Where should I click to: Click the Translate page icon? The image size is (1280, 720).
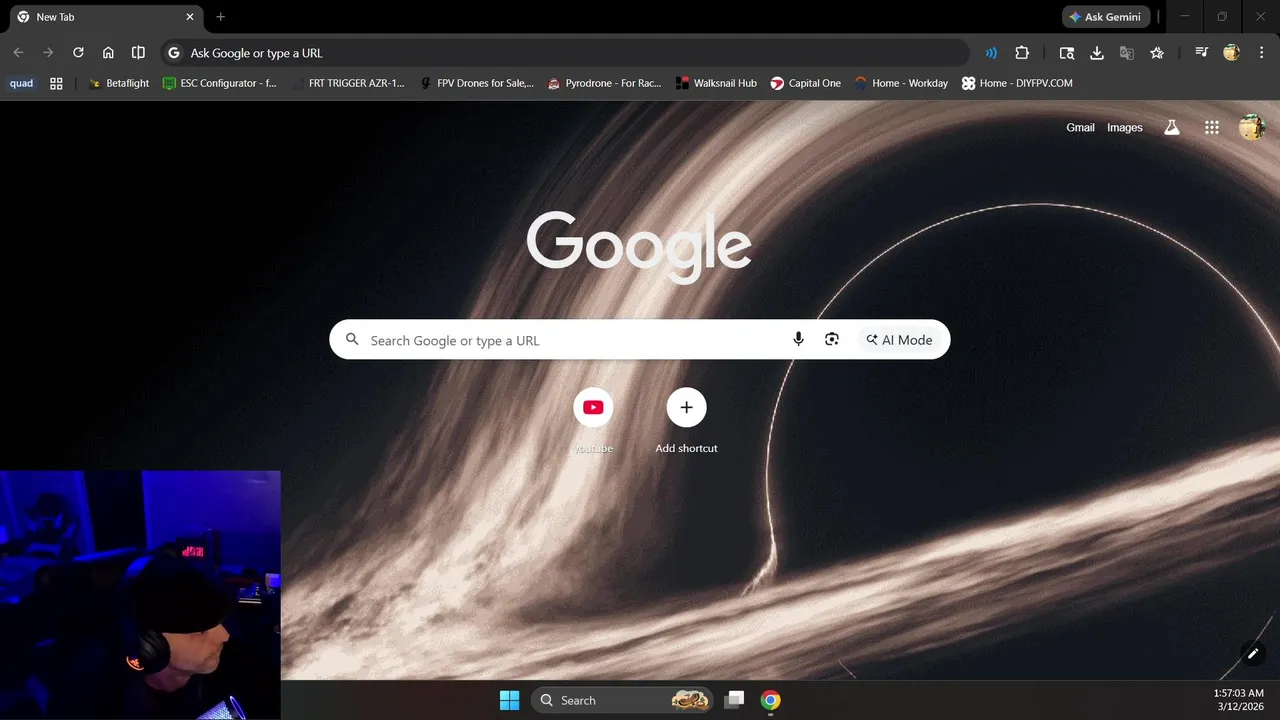1127,53
